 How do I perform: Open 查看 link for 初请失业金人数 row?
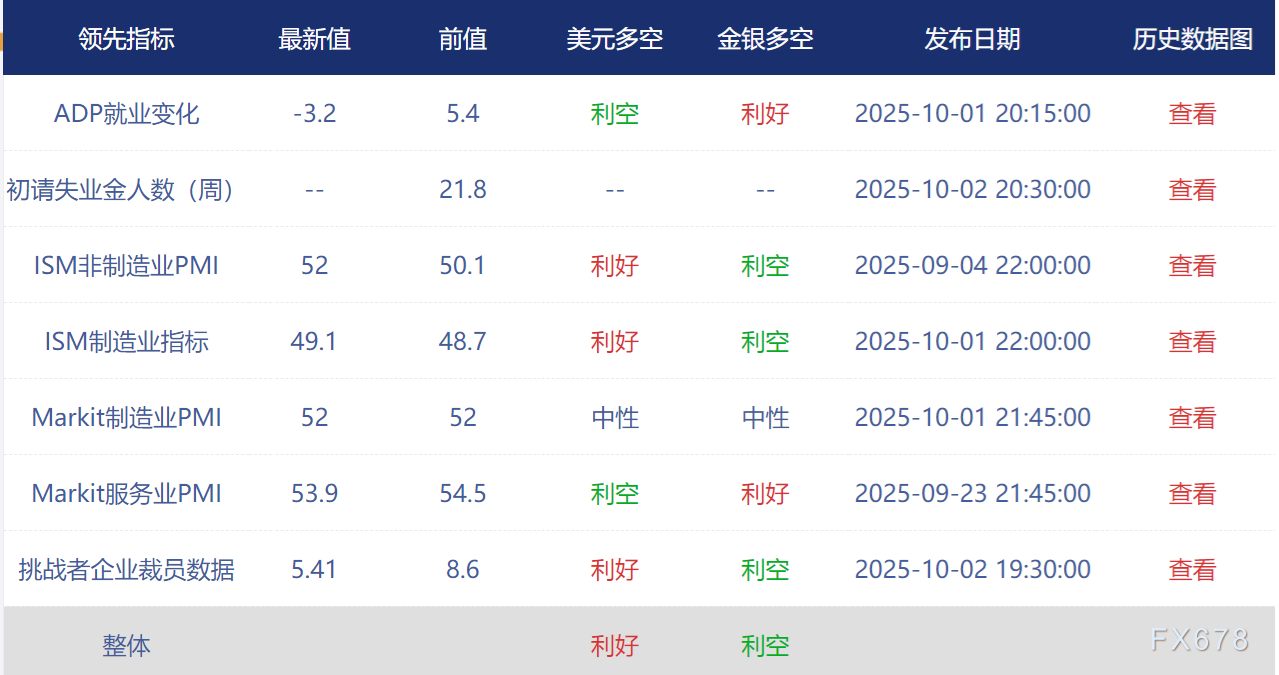[1192, 190]
